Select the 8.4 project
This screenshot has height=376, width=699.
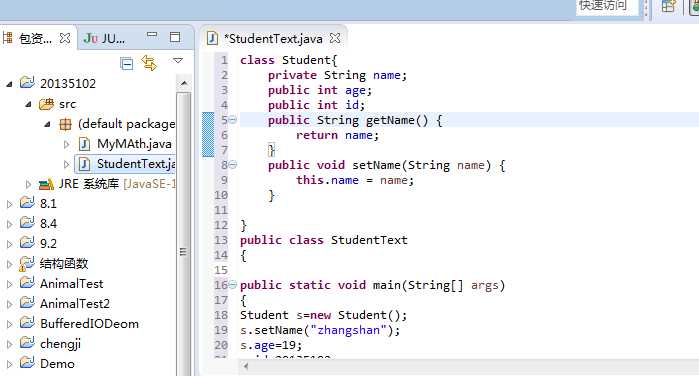click(48, 224)
